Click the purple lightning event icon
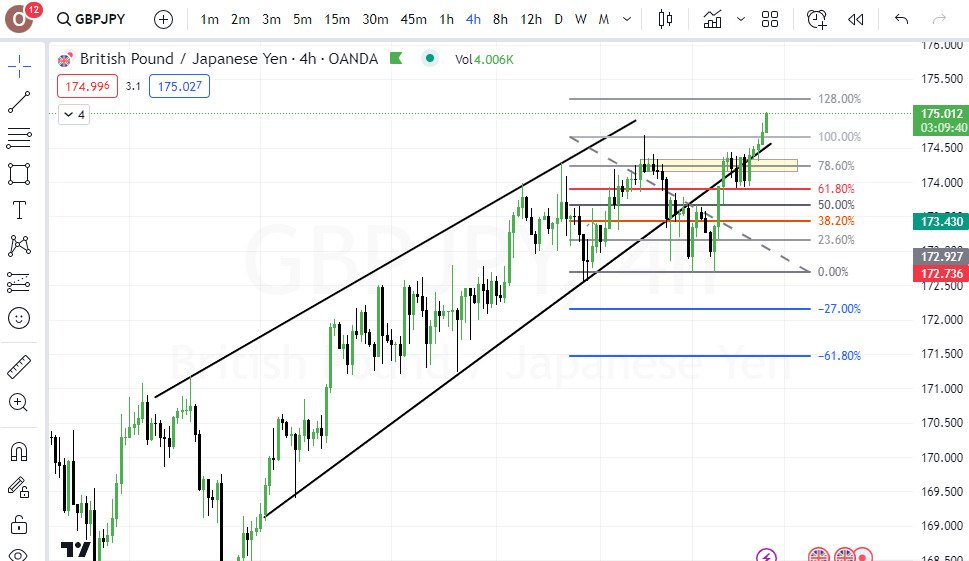This screenshot has height=561, width=969. 767,555
